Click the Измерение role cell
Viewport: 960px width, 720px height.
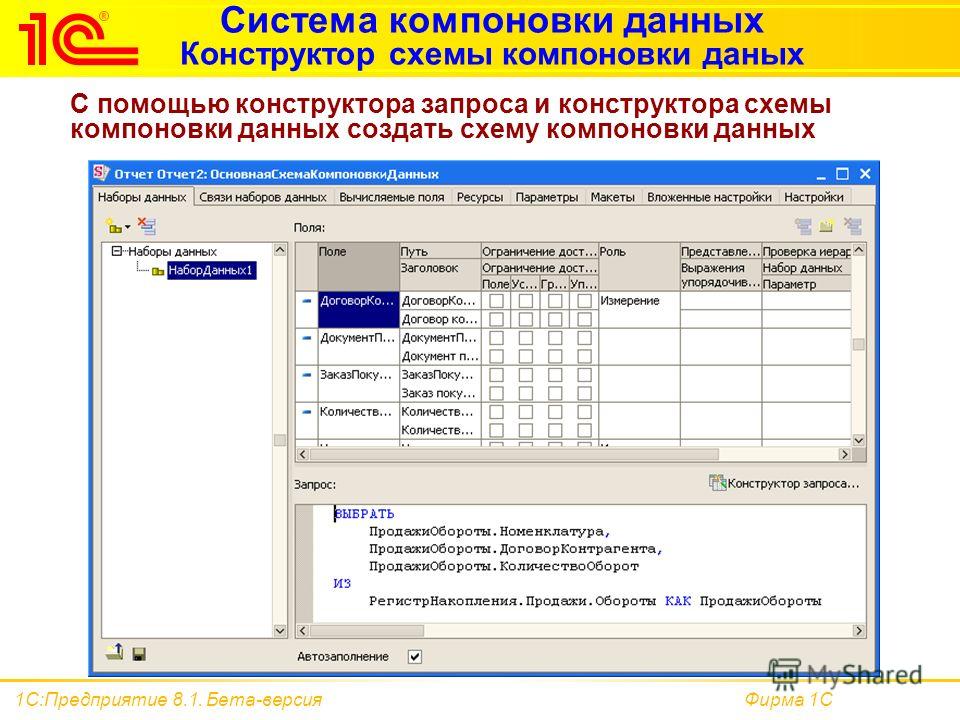point(639,310)
